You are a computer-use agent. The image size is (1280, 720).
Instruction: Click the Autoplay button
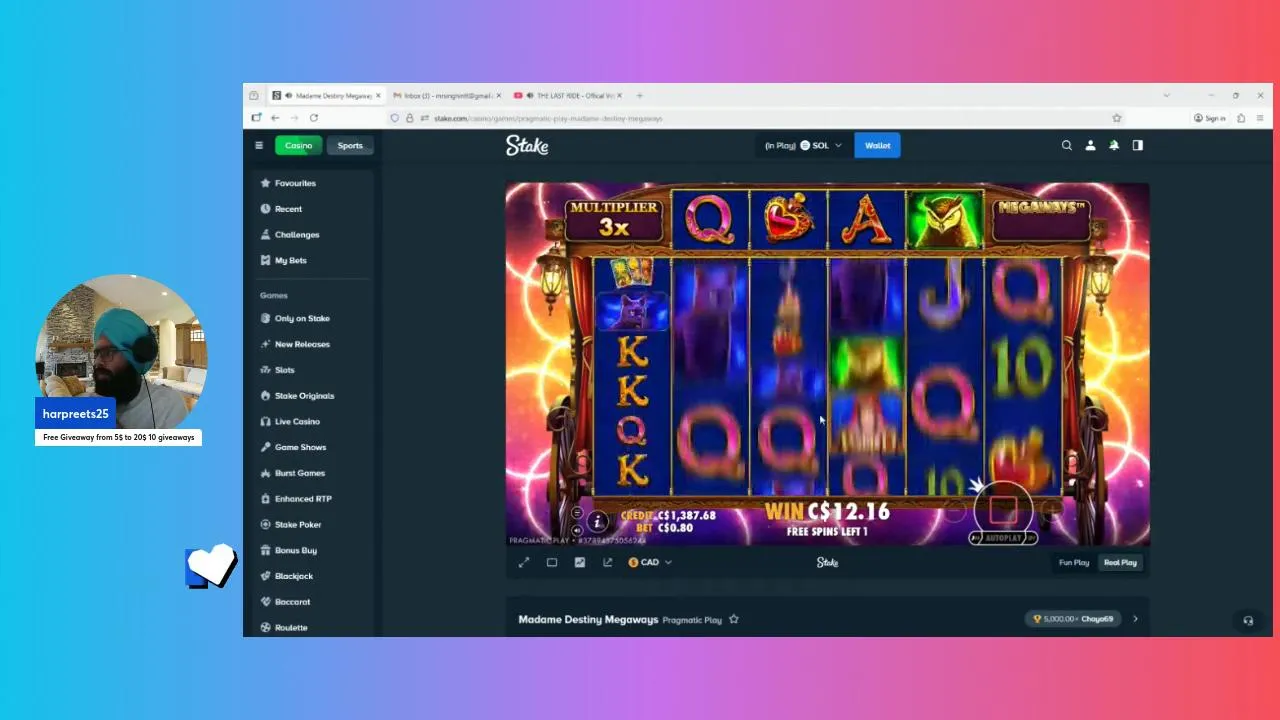pos(1003,538)
